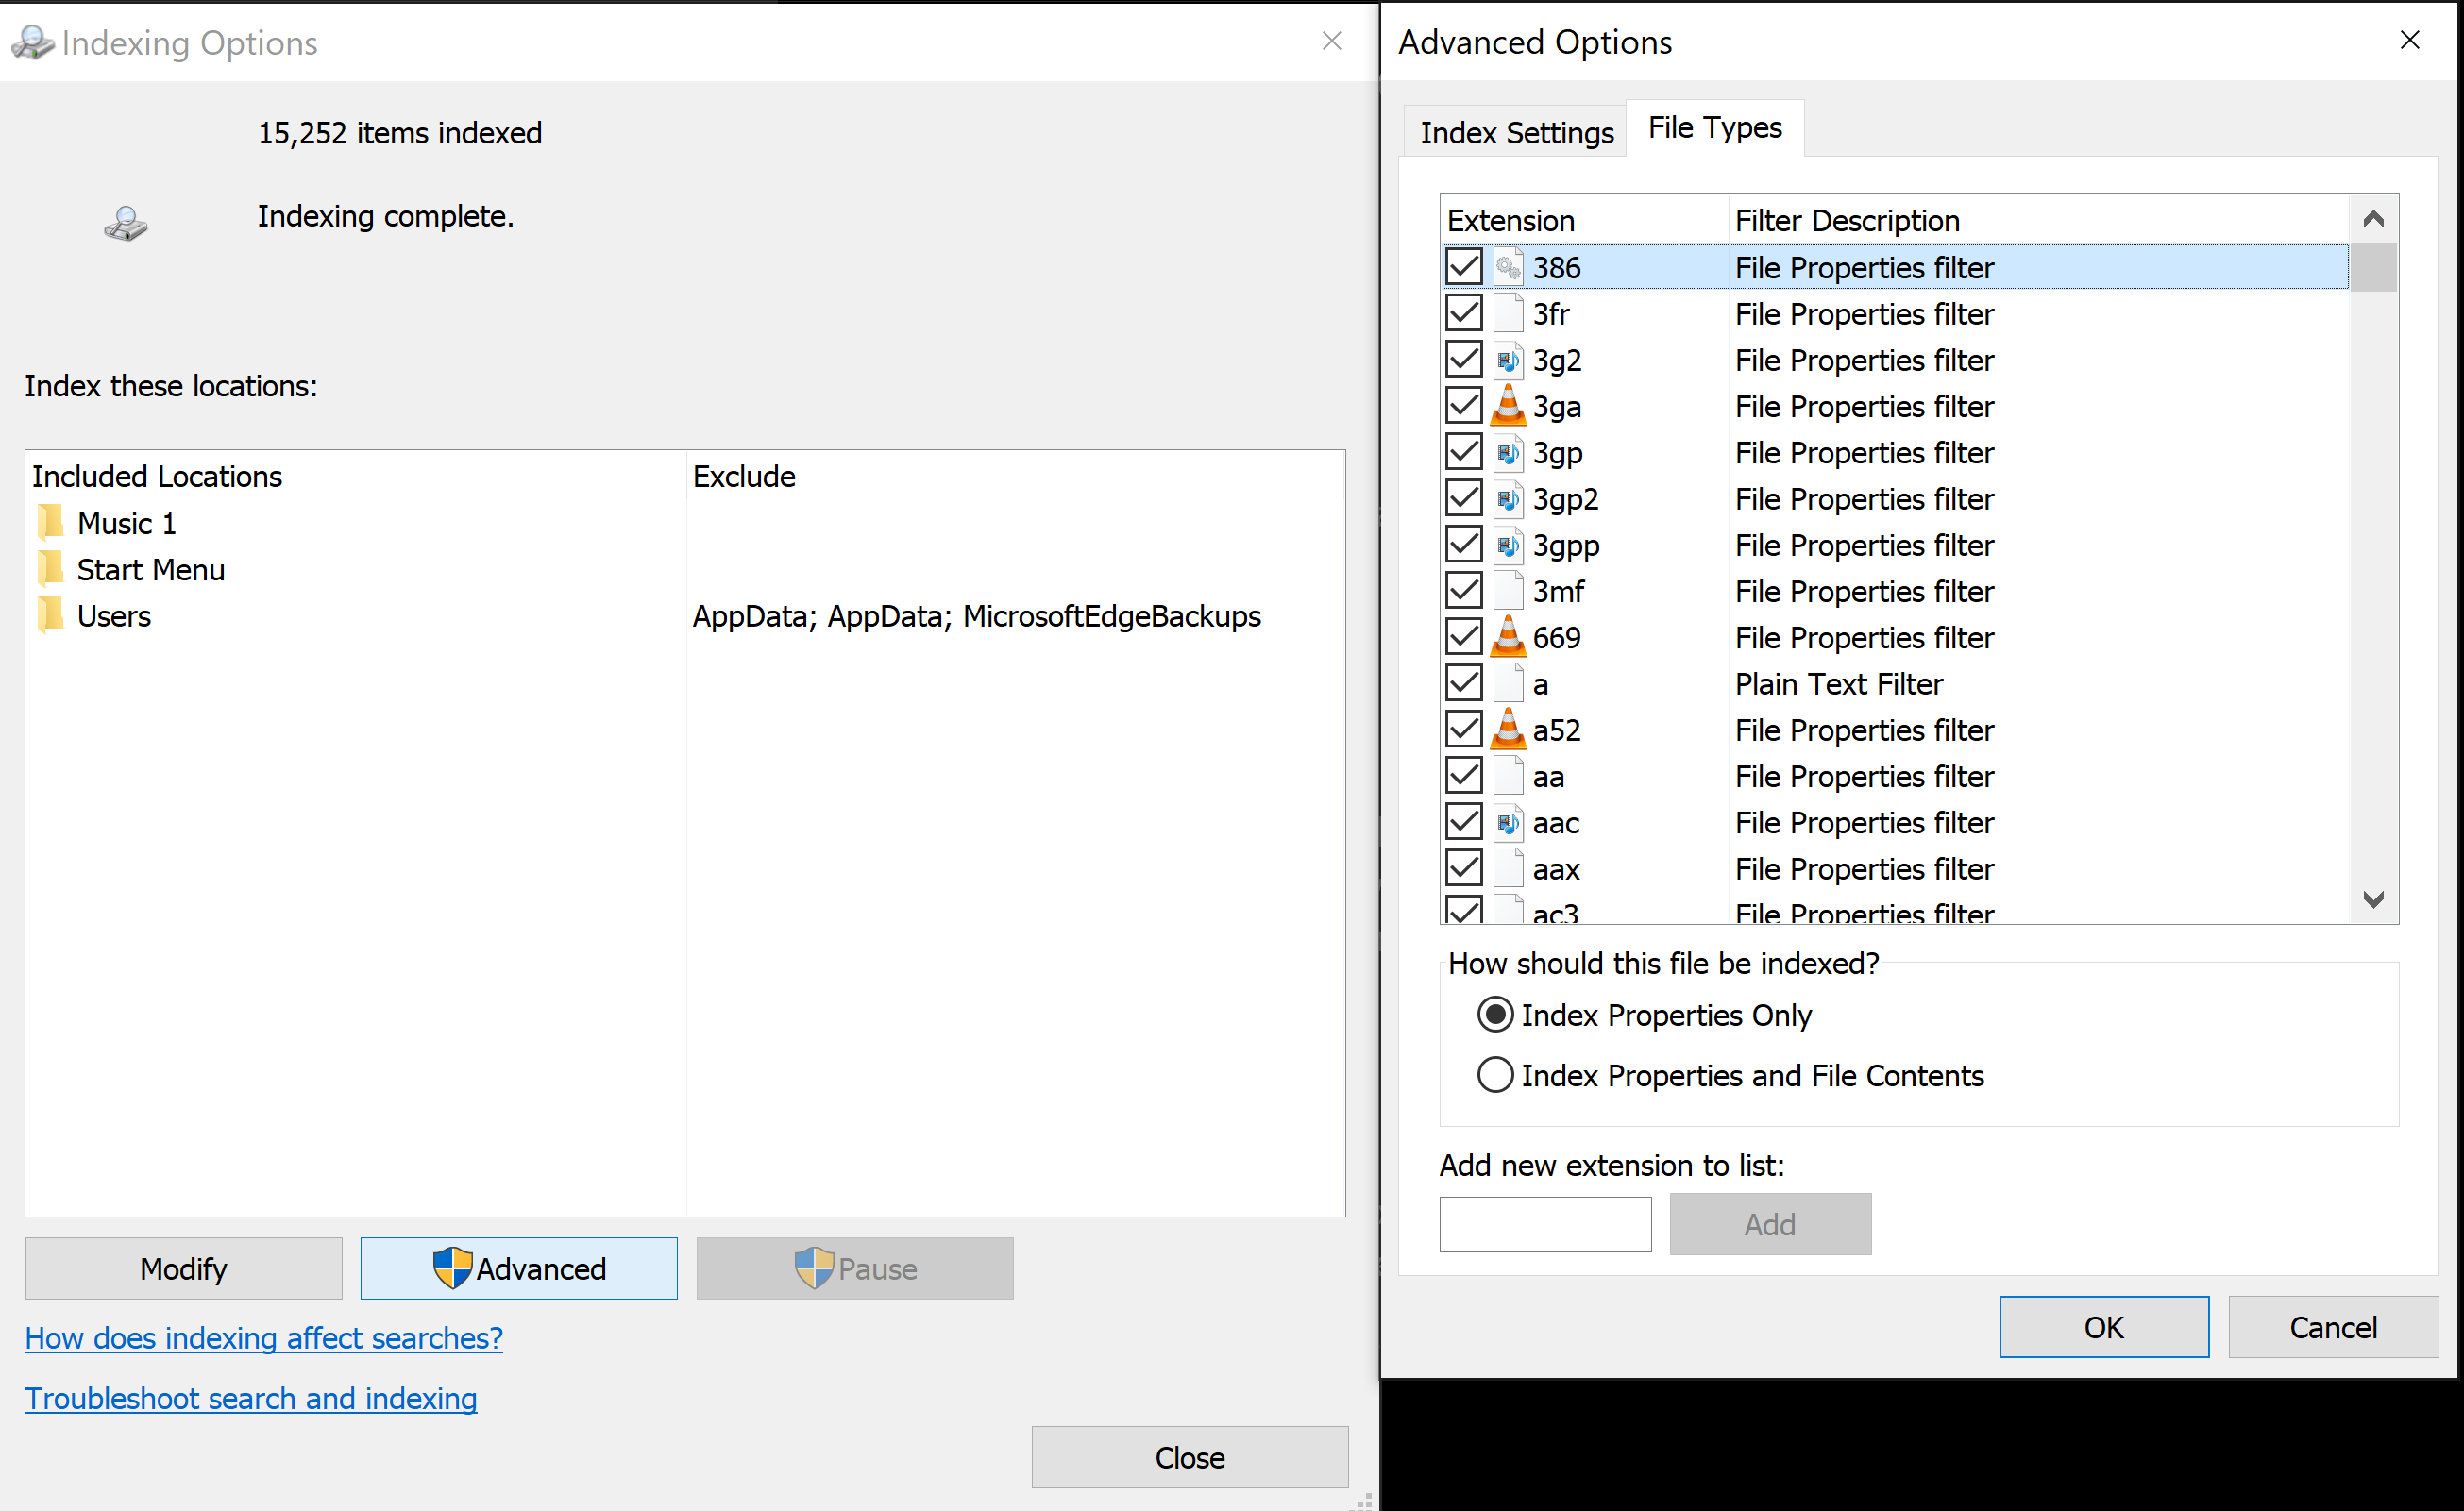Viewport: 2464px width, 1511px height.
Task: Click the indexing printer icon near Indexing complete
Action: [x=124, y=222]
